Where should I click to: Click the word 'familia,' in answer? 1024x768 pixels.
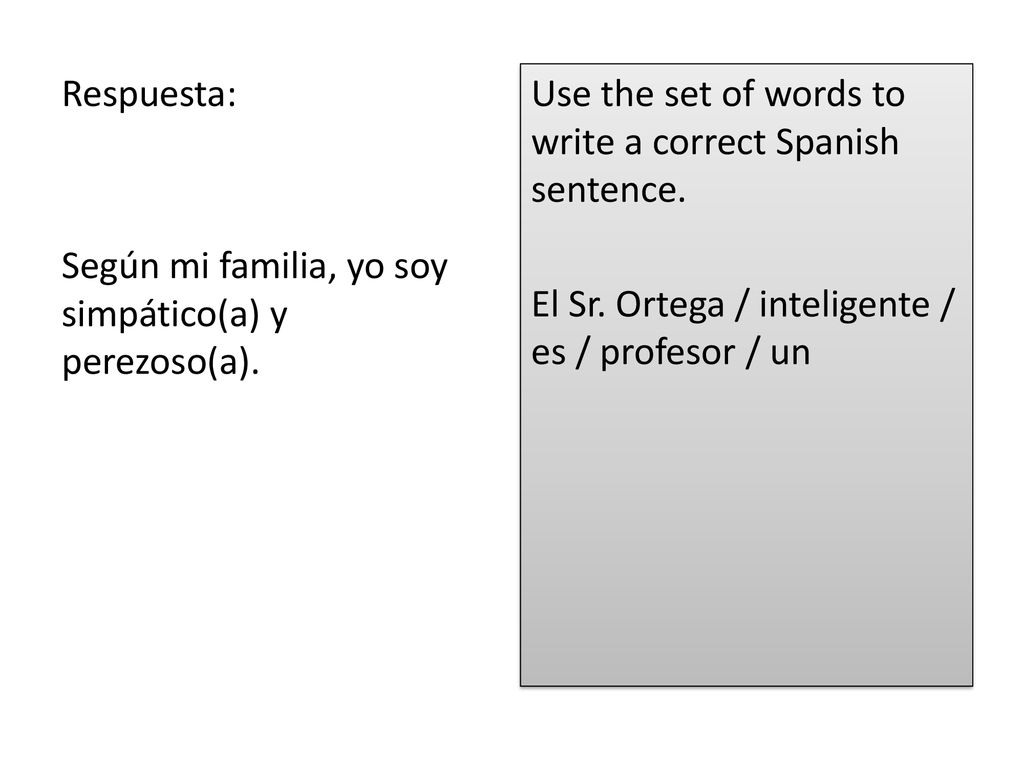[x=278, y=266]
